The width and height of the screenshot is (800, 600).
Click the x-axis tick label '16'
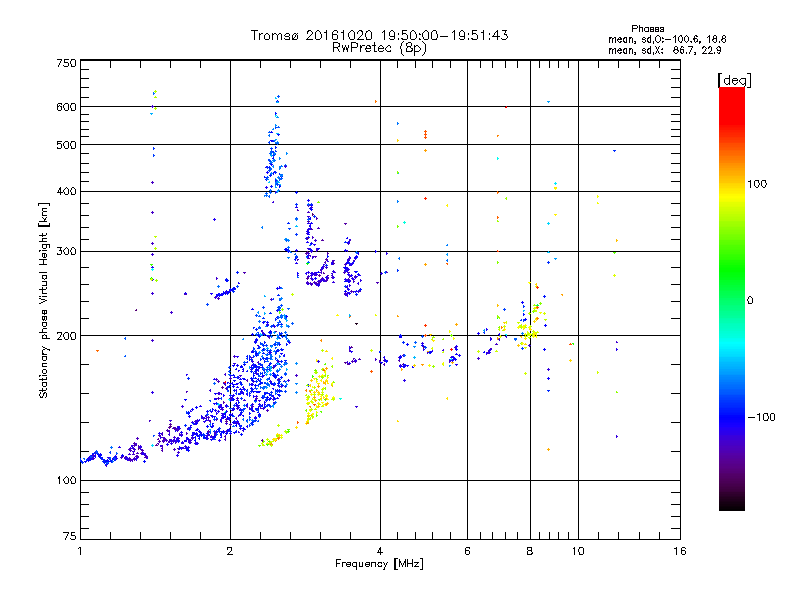tap(680, 551)
